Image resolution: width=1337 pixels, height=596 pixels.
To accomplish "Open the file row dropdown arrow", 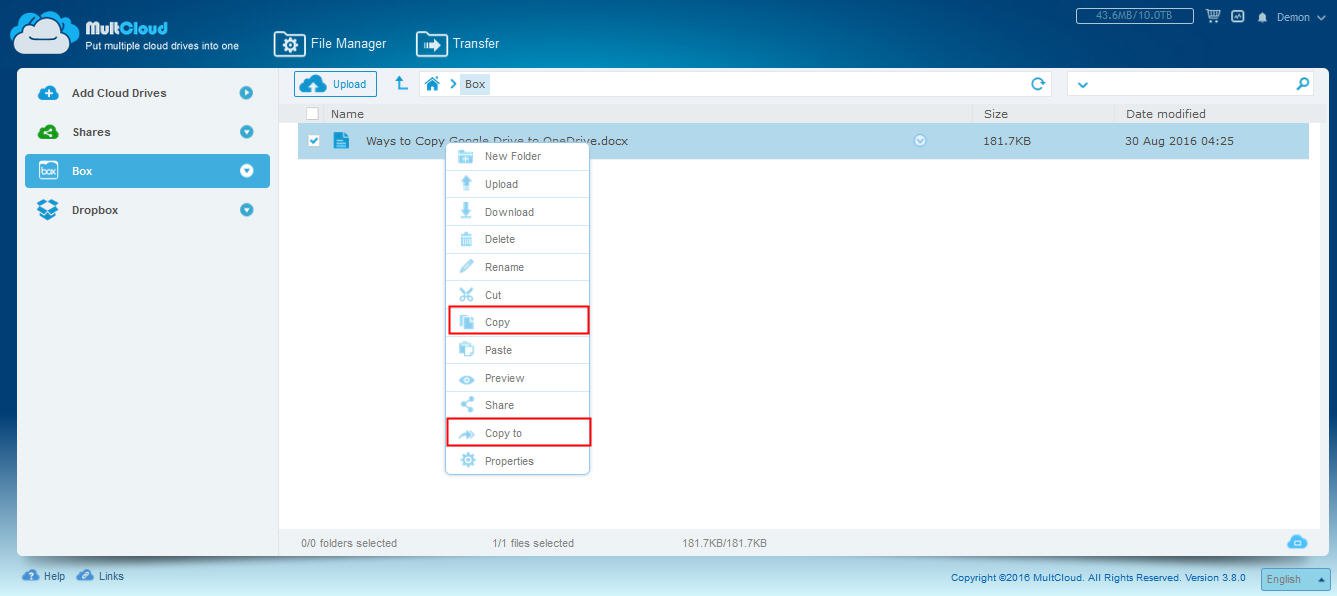I will click(x=920, y=141).
